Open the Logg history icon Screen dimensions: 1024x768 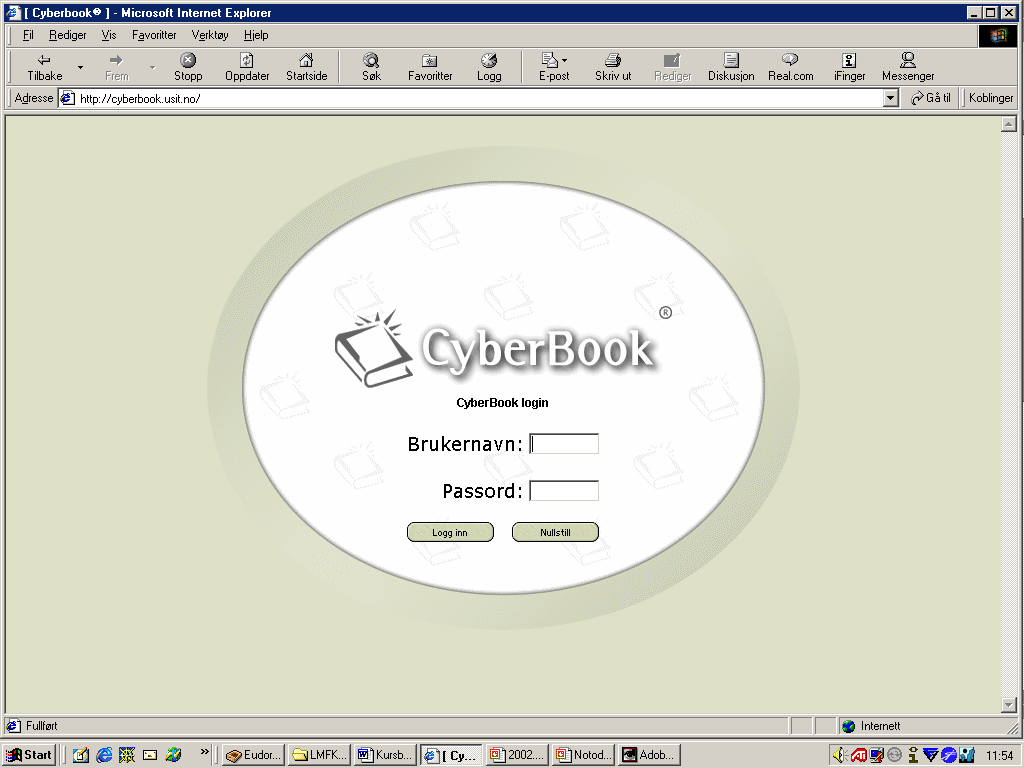(x=489, y=61)
